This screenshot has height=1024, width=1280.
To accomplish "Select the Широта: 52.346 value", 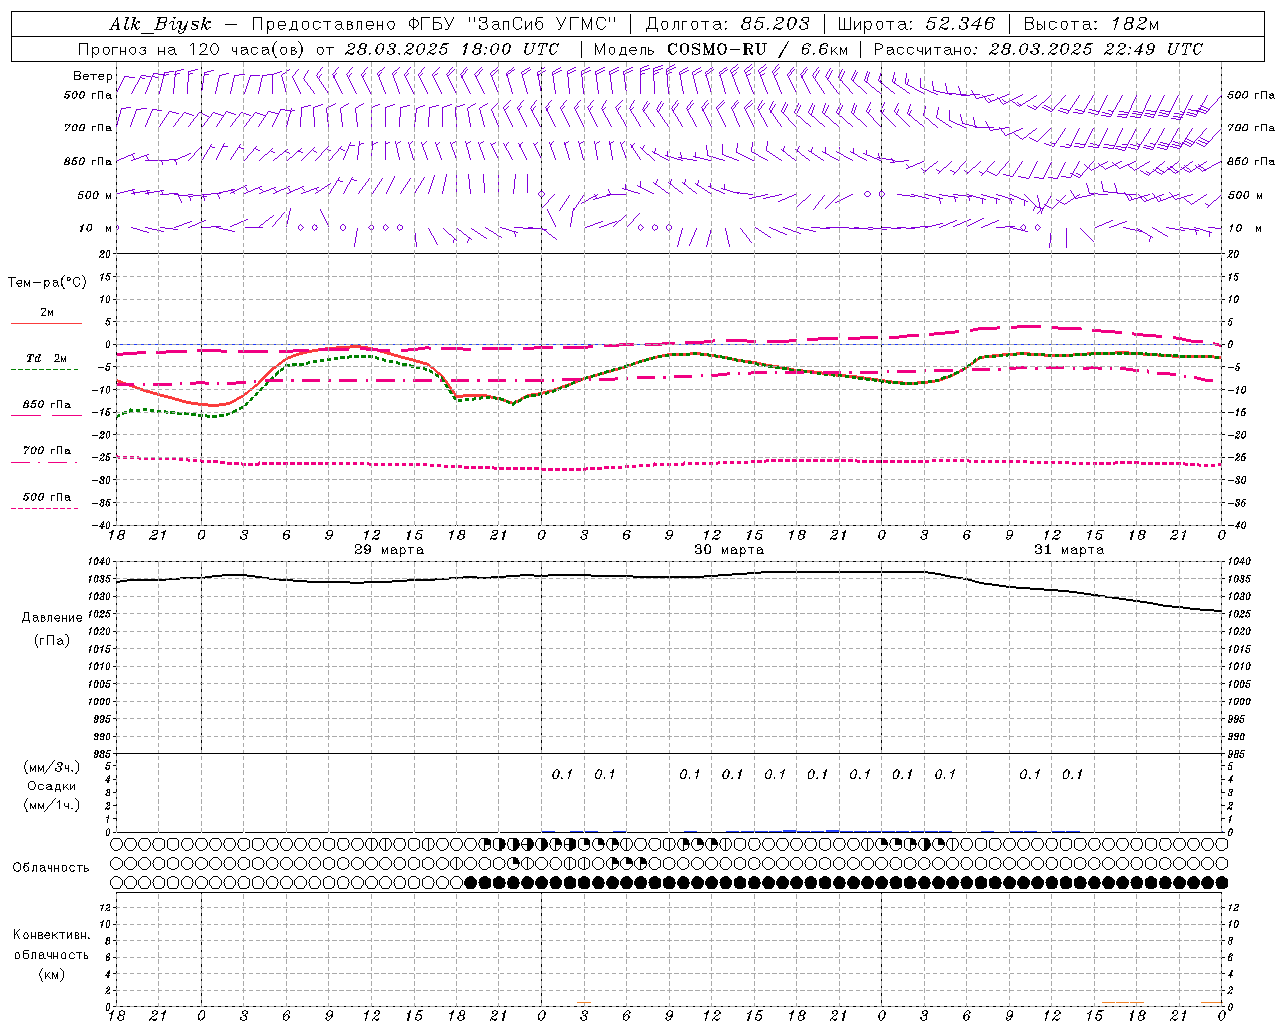I will [916, 24].
